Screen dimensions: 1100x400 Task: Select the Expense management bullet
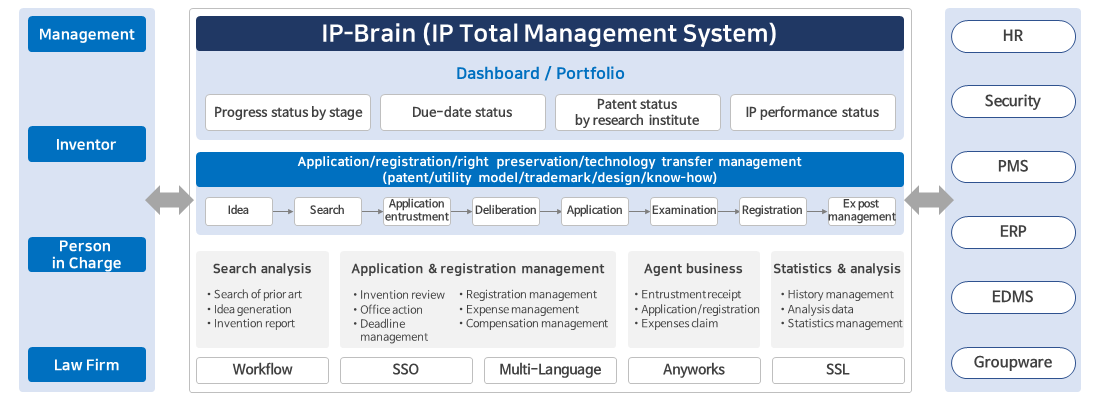519,309
